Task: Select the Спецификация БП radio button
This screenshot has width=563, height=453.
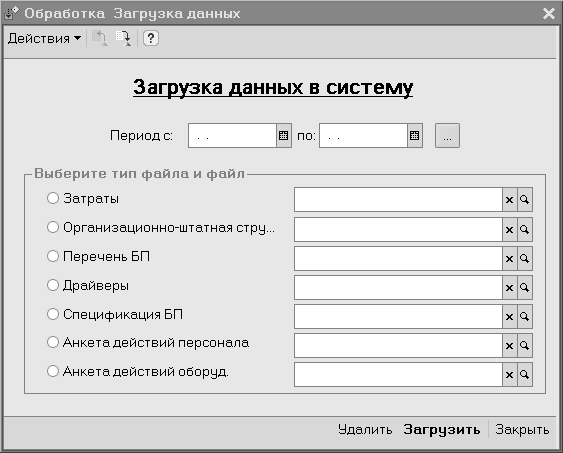Action: (53, 314)
